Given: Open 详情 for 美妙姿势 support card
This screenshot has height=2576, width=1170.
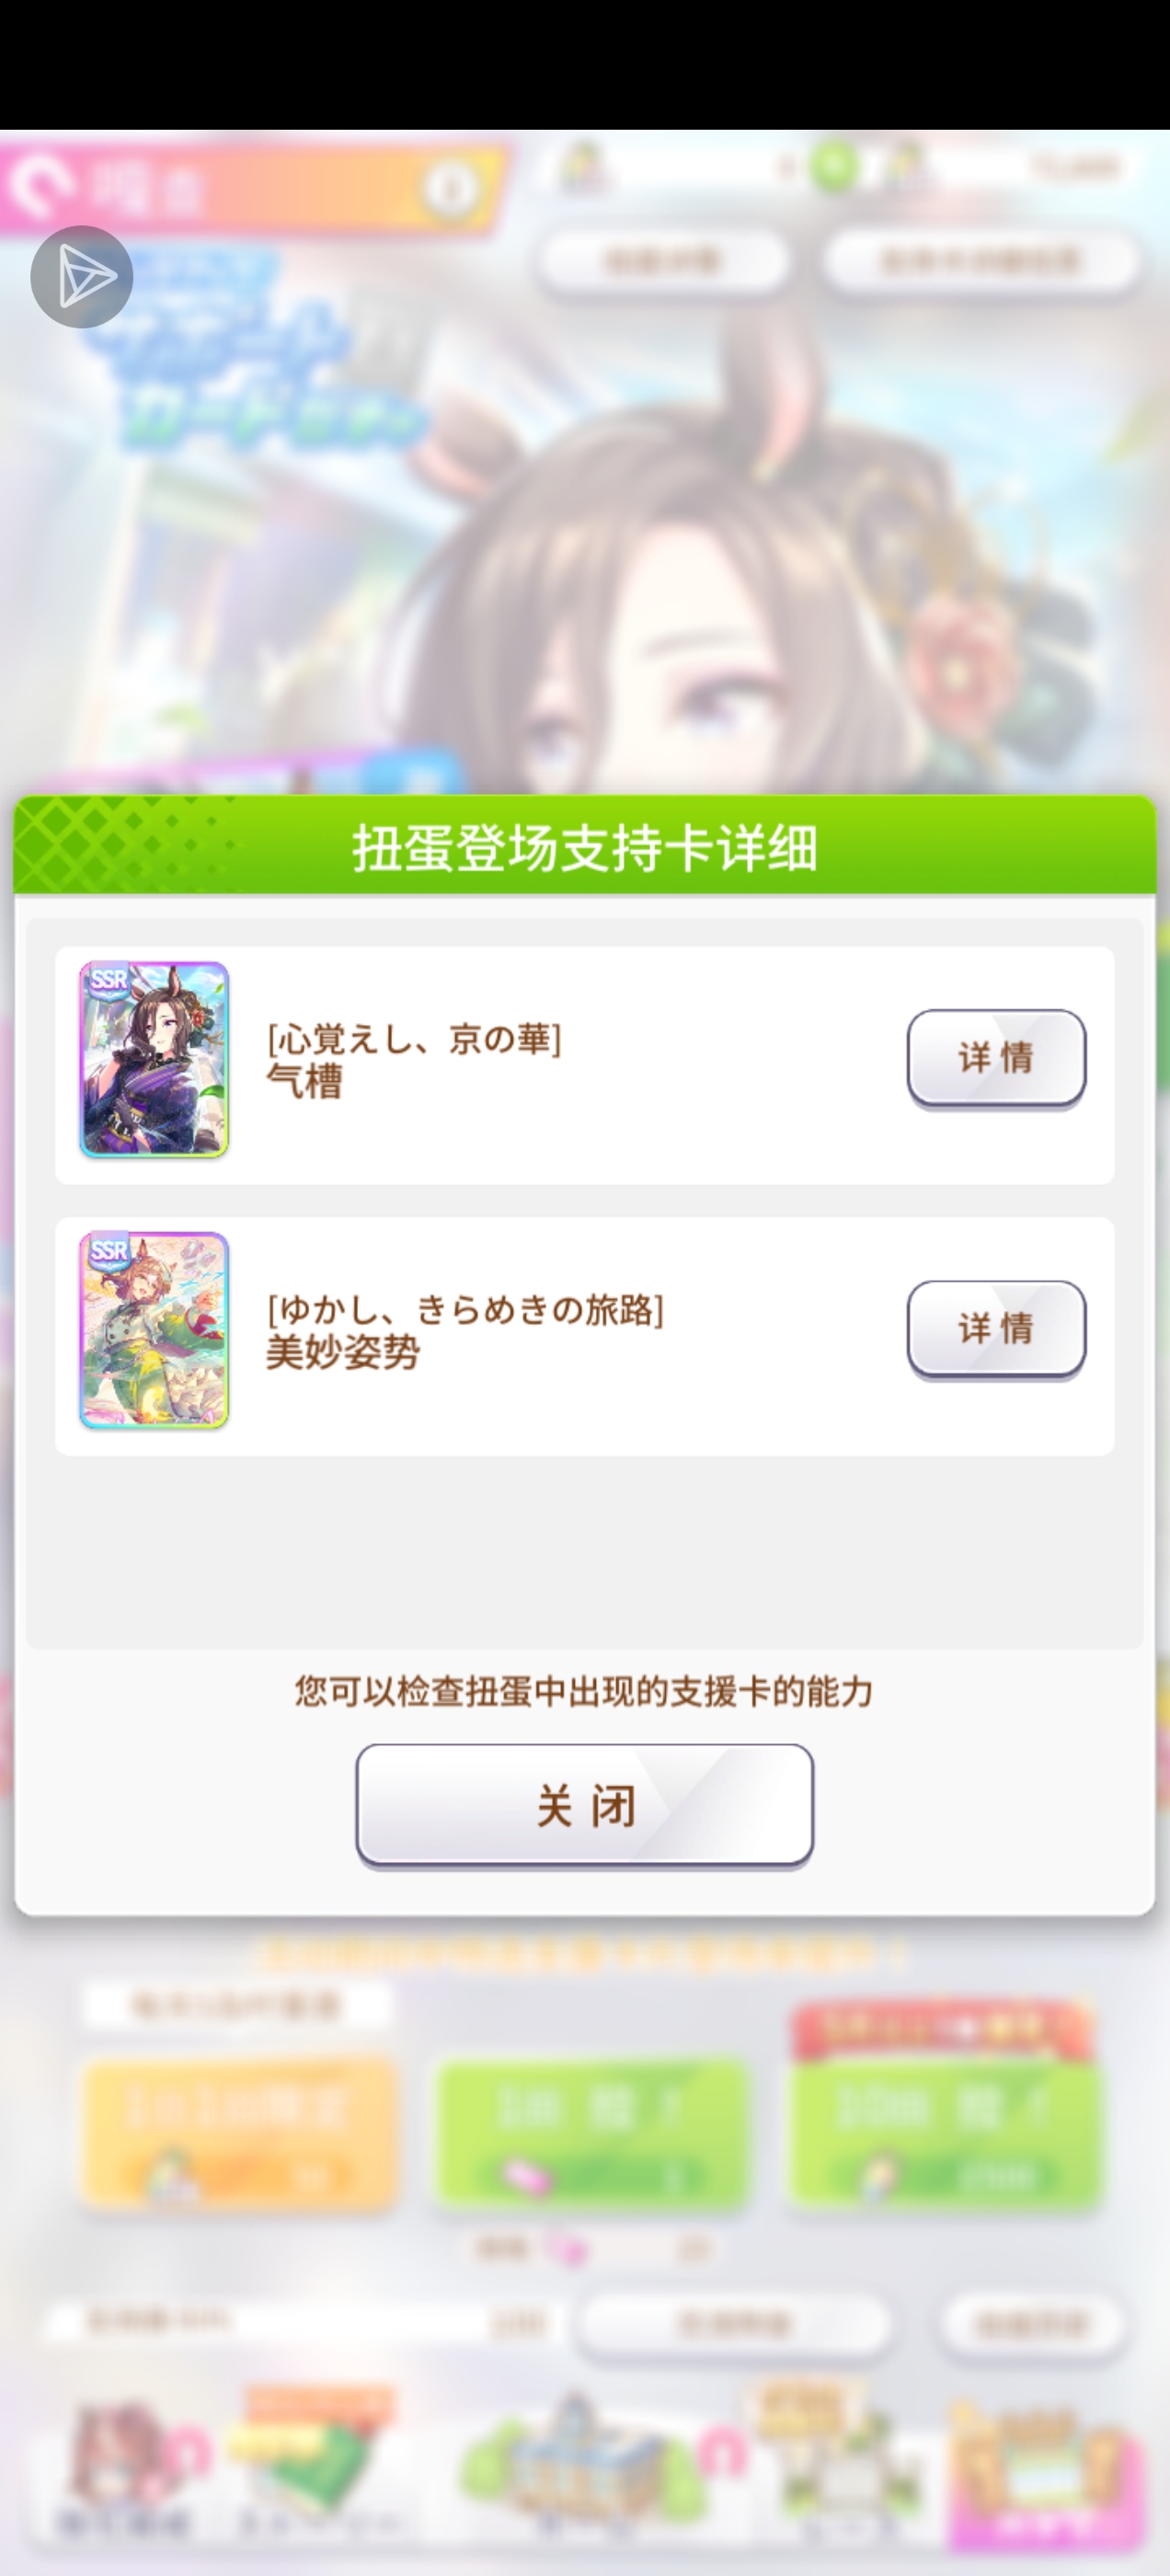Looking at the screenshot, I should pyautogui.click(x=996, y=1329).
